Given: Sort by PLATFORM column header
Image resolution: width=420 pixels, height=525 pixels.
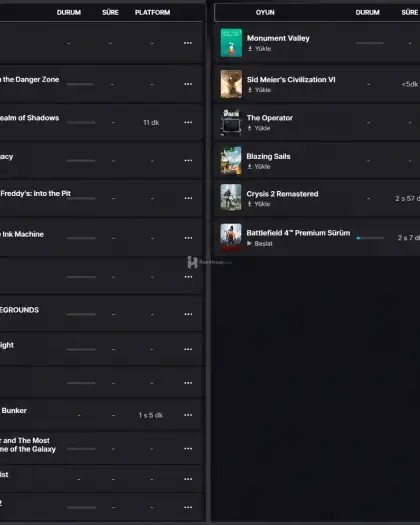Looking at the screenshot, I should [x=152, y=12].
